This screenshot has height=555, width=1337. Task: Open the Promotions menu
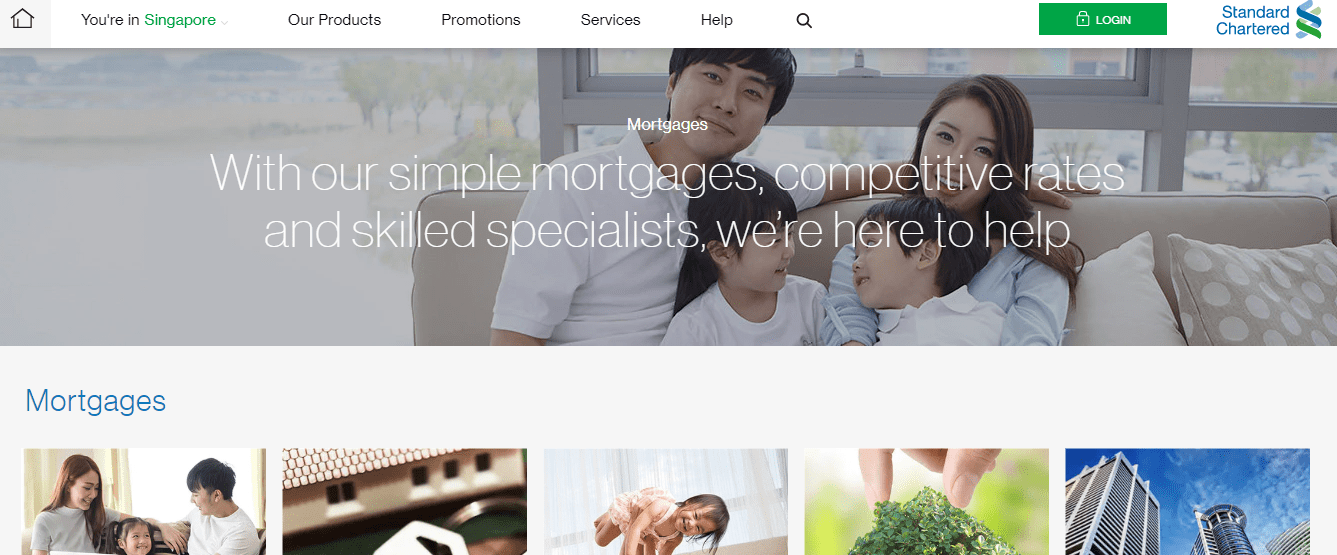point(481,20)
